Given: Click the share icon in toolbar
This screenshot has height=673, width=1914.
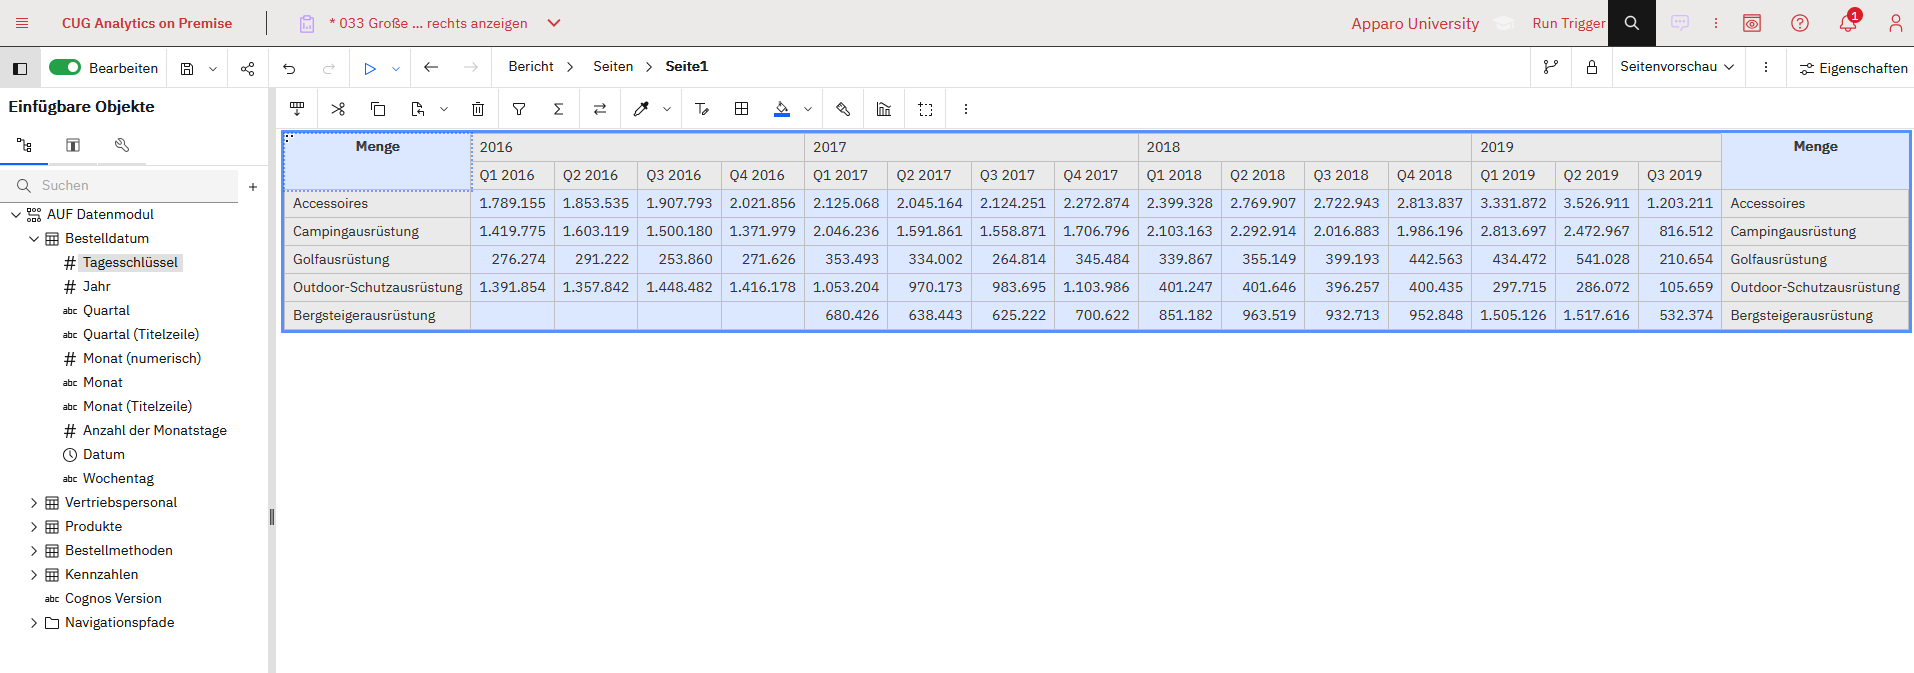Looking at the screenshot, I should (x=248, y=68).
